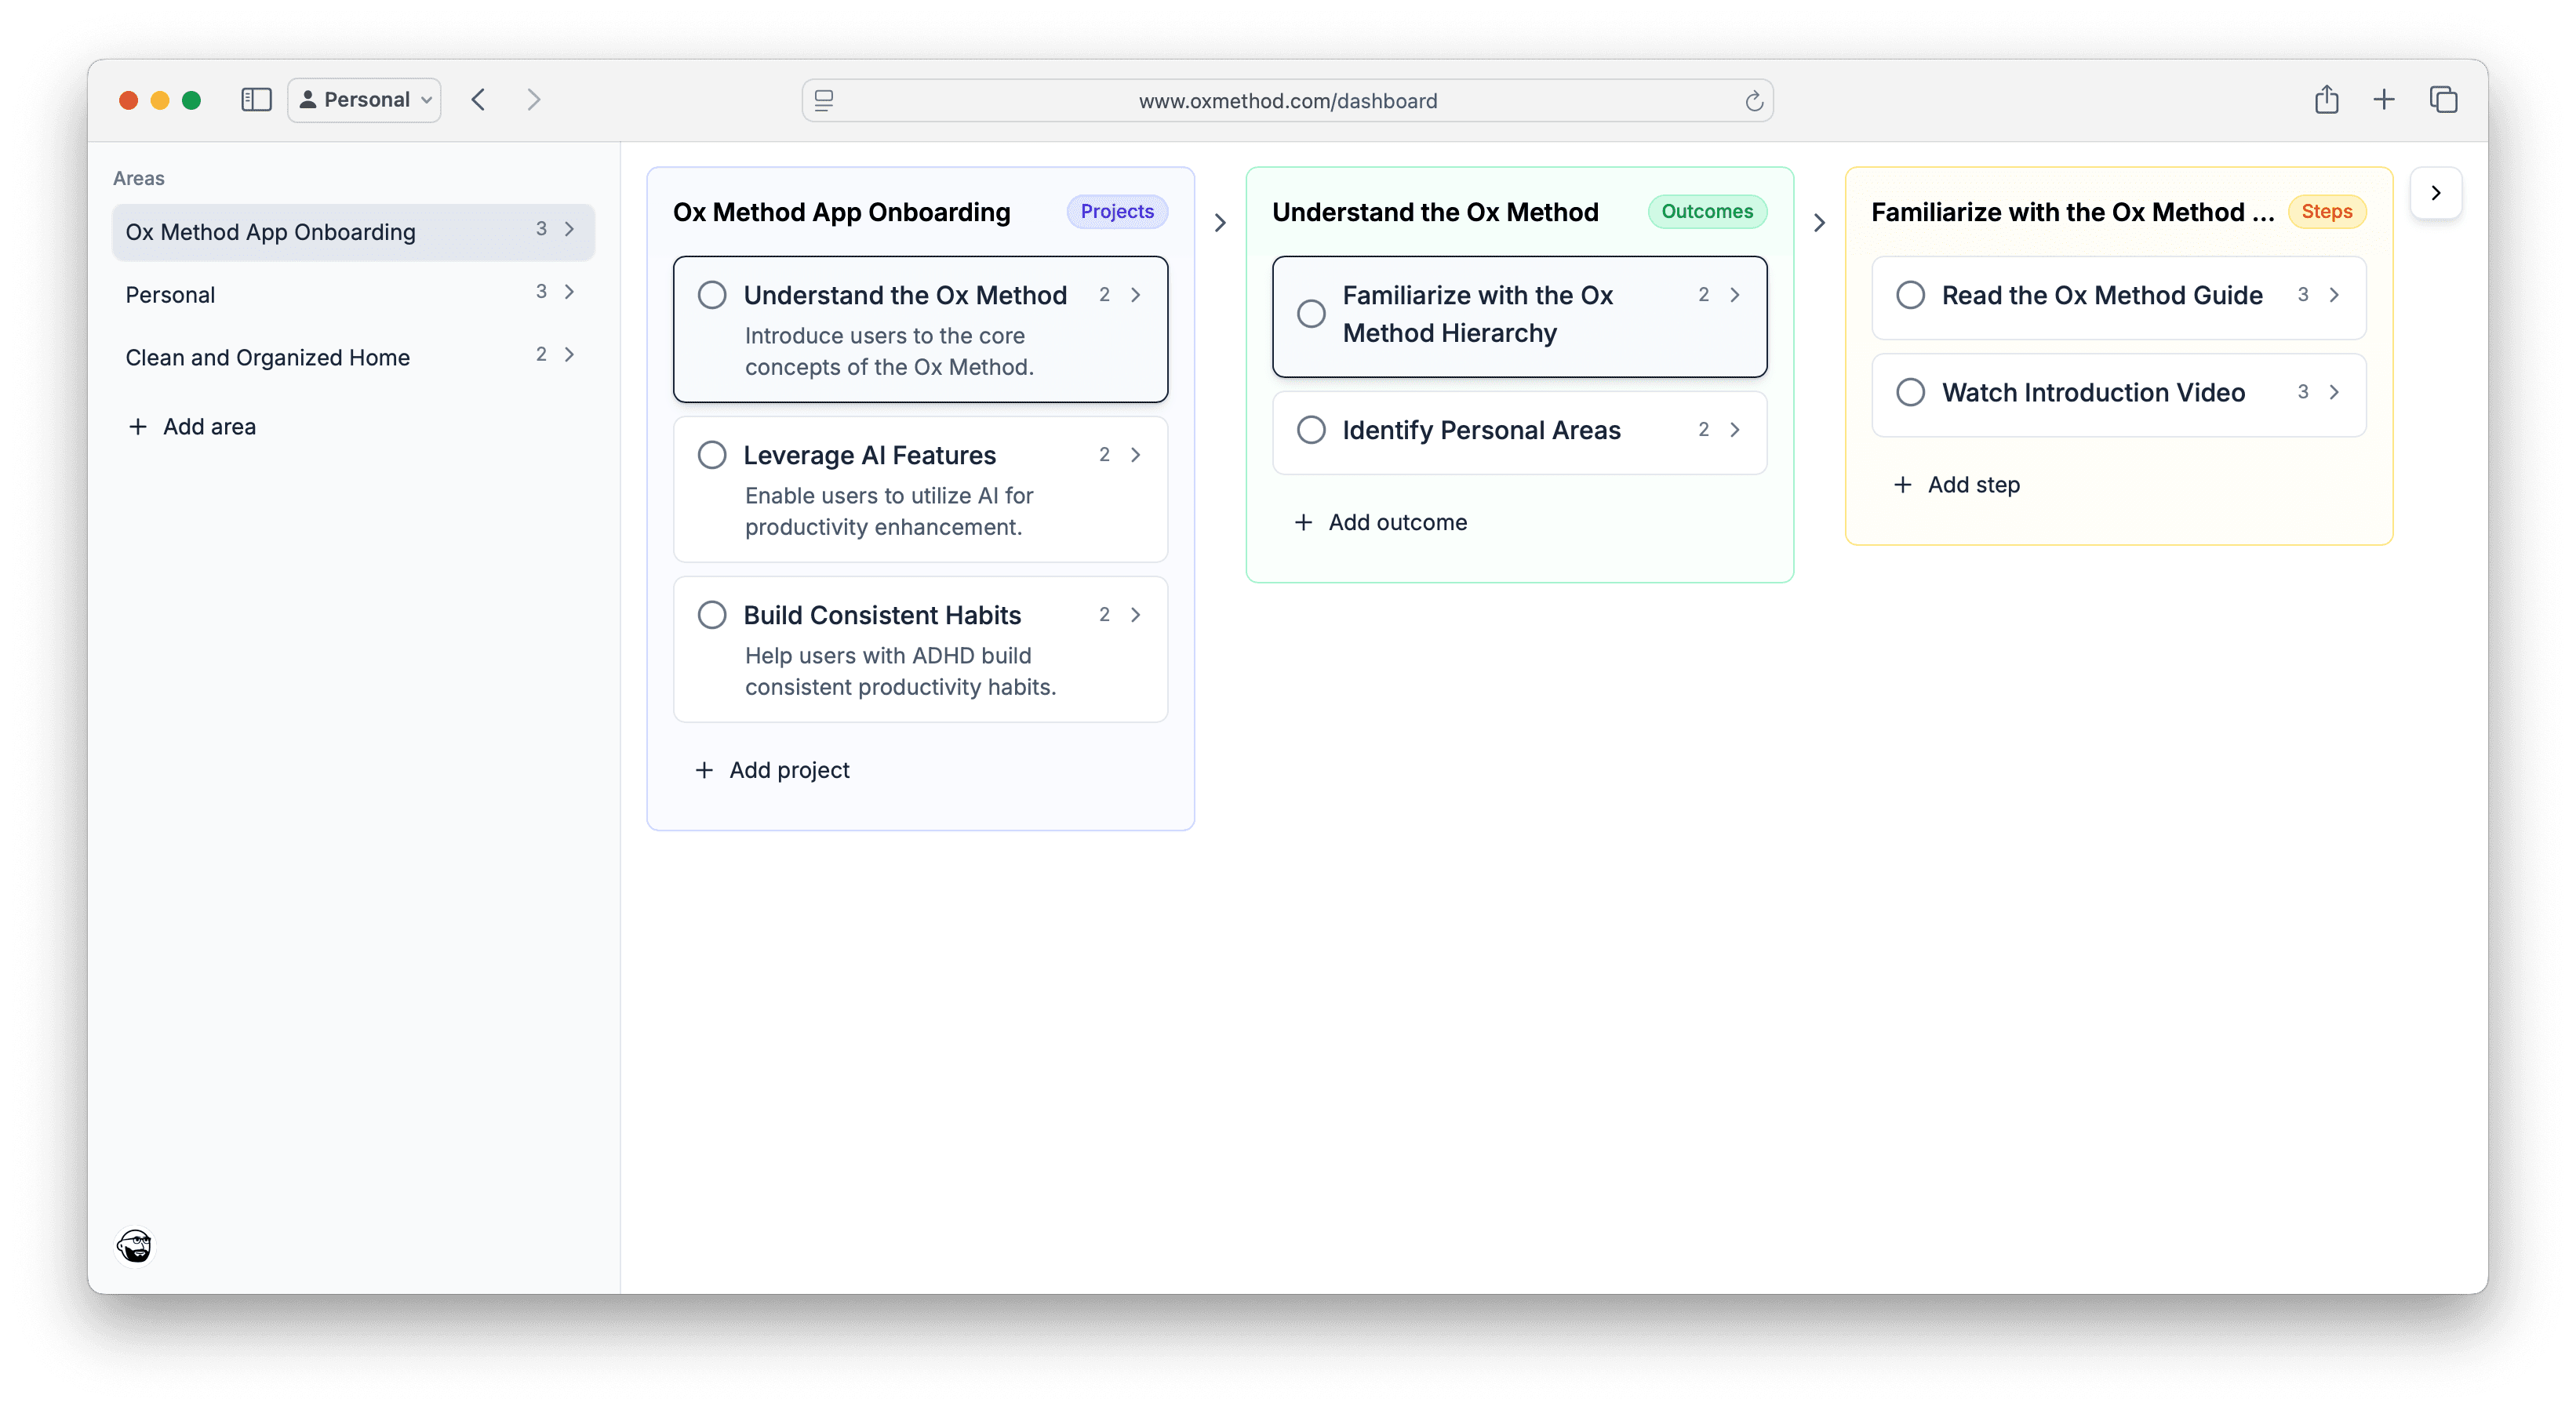Mark Read the Ox Method Guide complete
2576x1410 pixels.
(1911, 294)
